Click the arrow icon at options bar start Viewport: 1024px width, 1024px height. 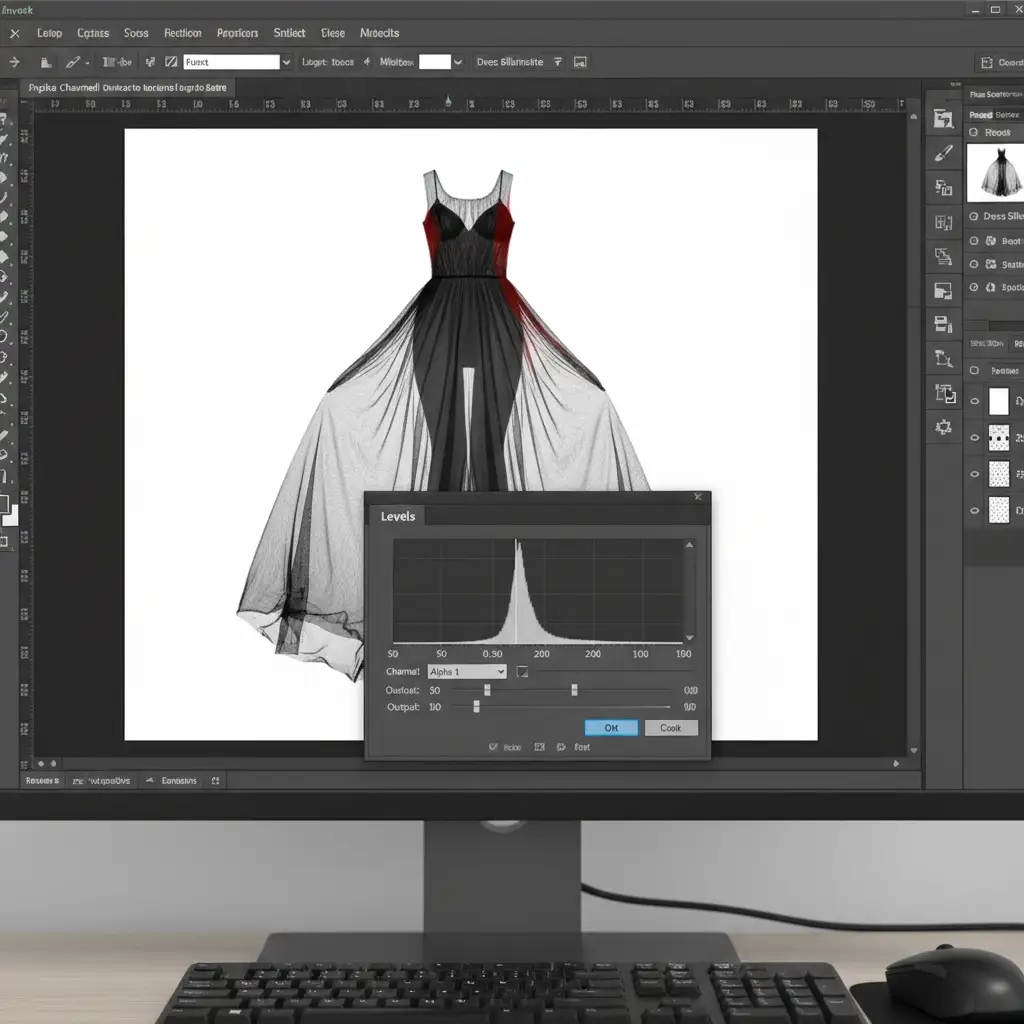14,62
